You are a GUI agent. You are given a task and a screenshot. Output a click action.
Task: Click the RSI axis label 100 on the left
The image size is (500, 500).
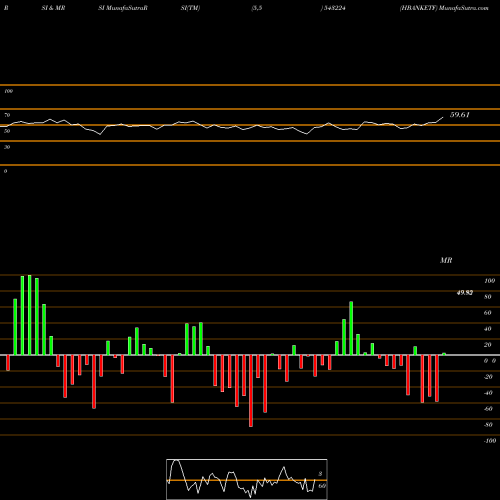pos(8,91)
